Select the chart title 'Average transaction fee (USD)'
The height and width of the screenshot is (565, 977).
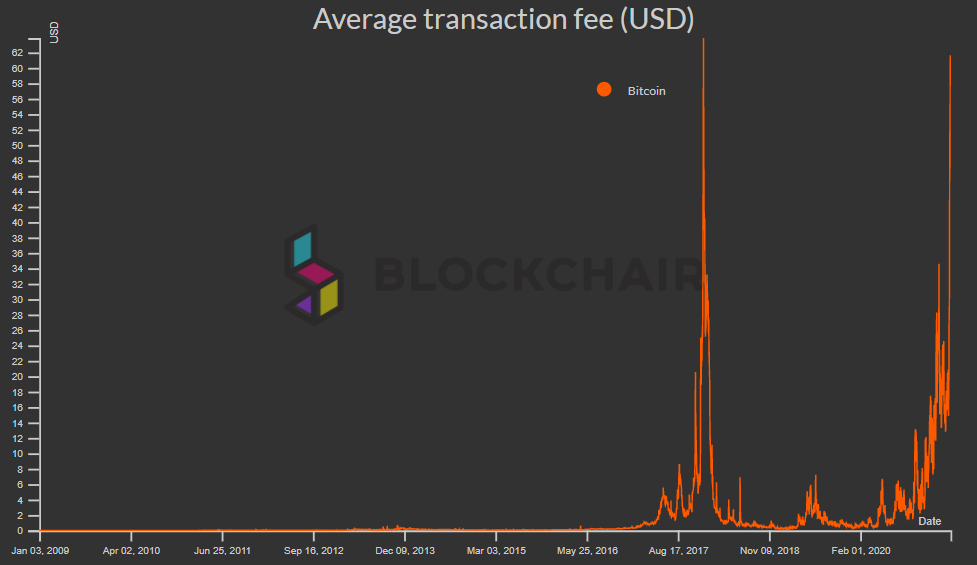coord(503,19)
